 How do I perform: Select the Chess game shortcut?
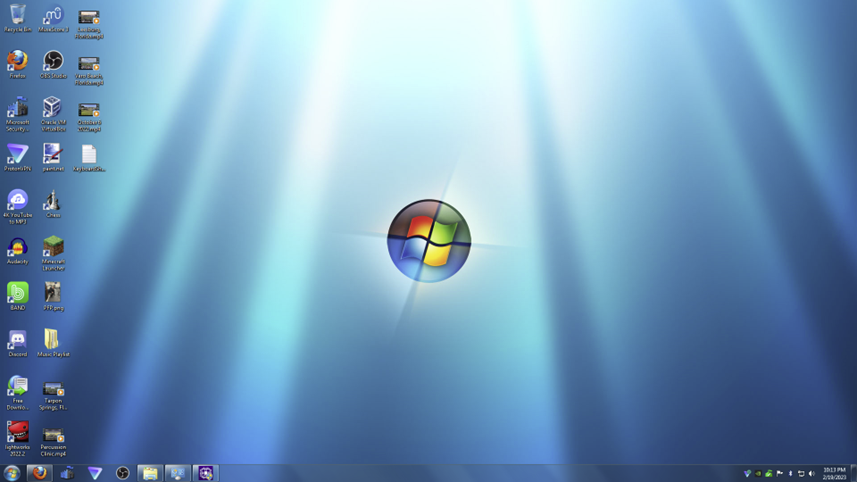pos(53,201)
